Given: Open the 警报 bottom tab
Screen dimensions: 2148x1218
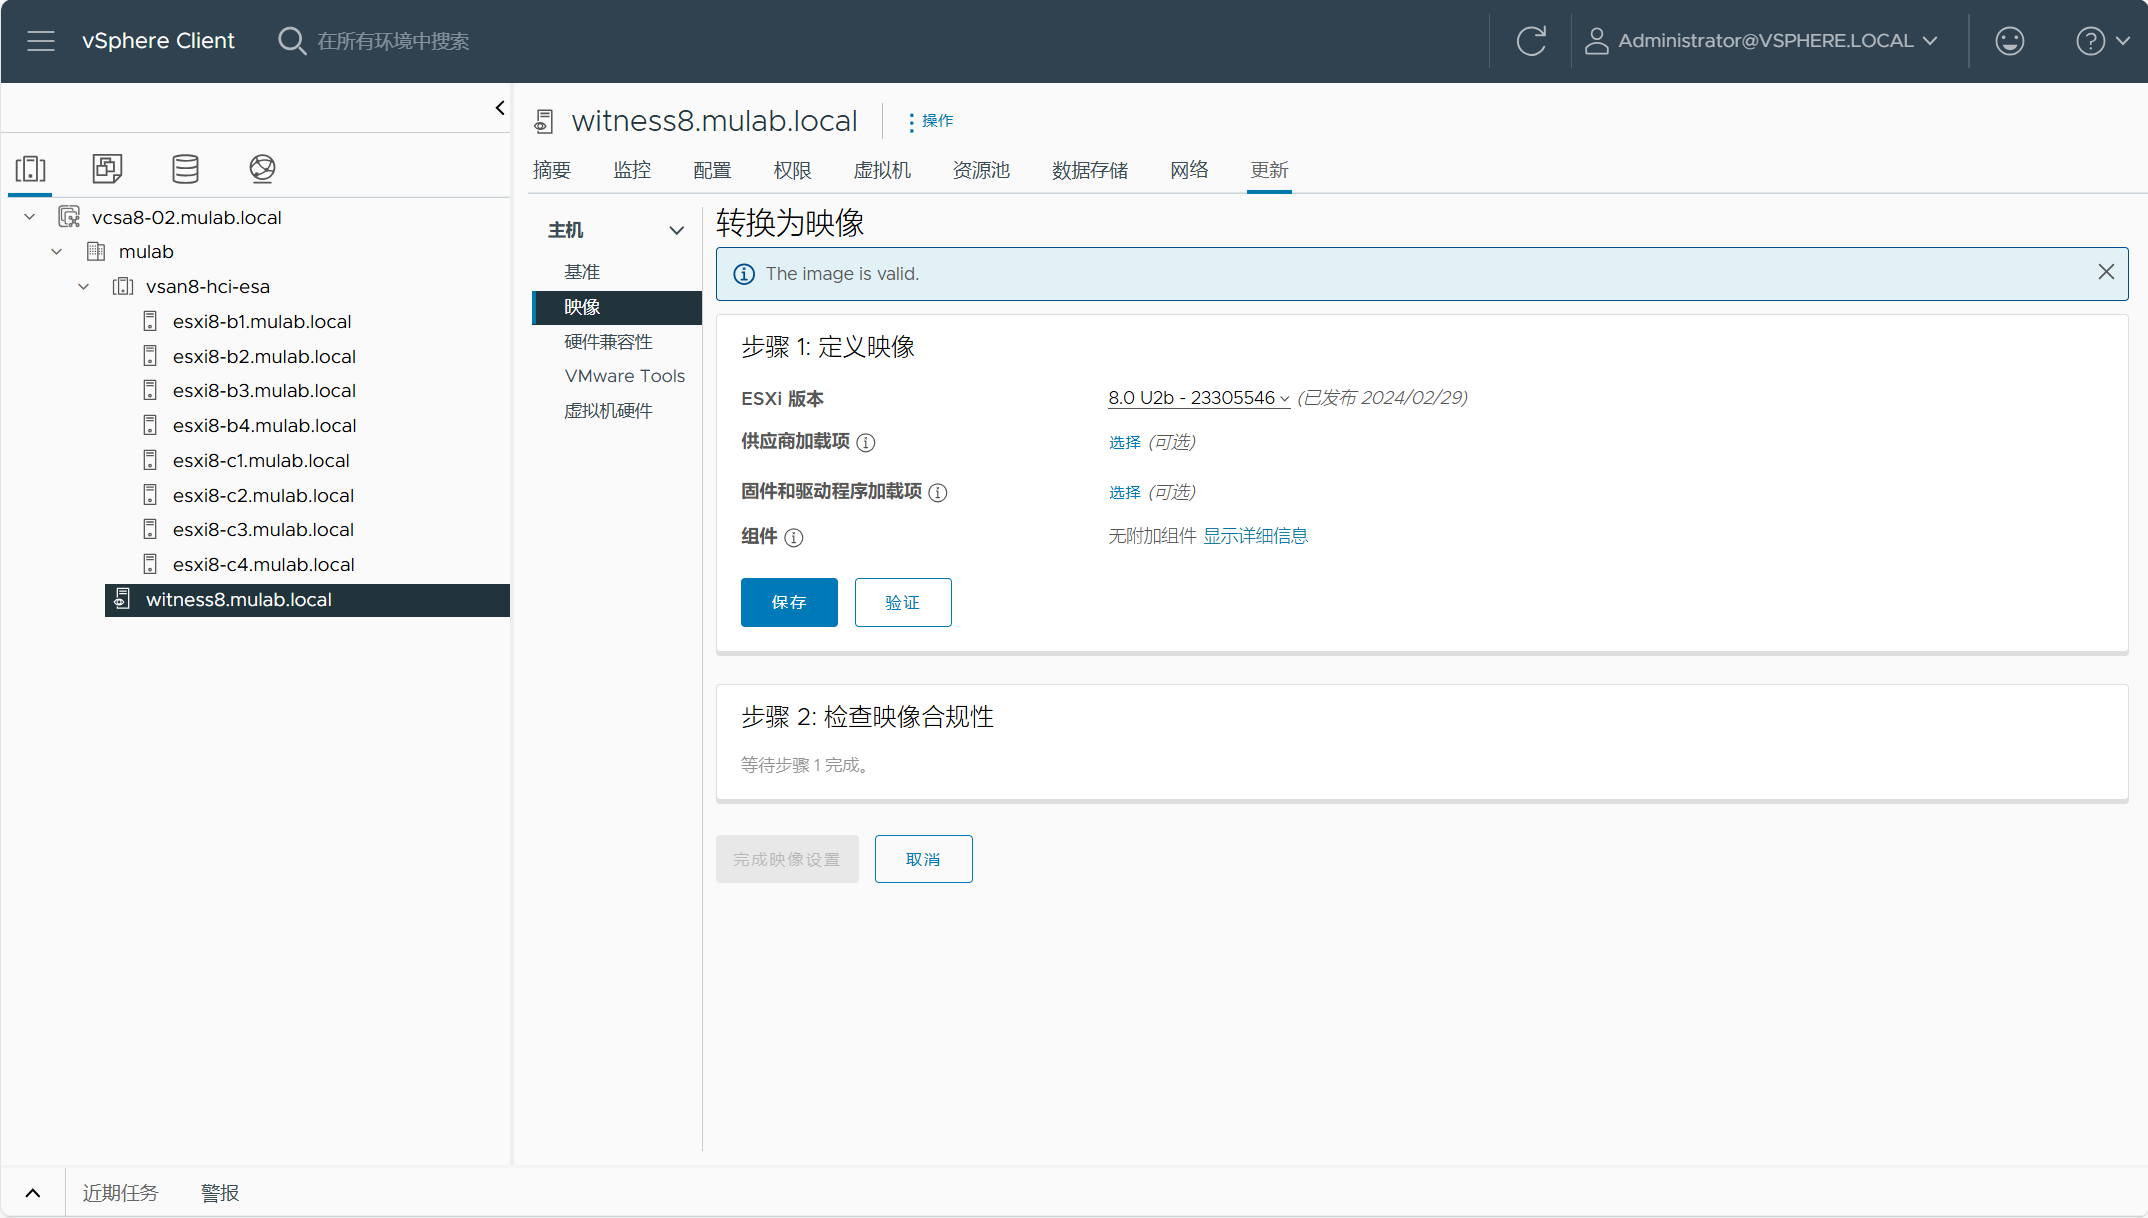Looking at the screenshot, I should 220,1192.
